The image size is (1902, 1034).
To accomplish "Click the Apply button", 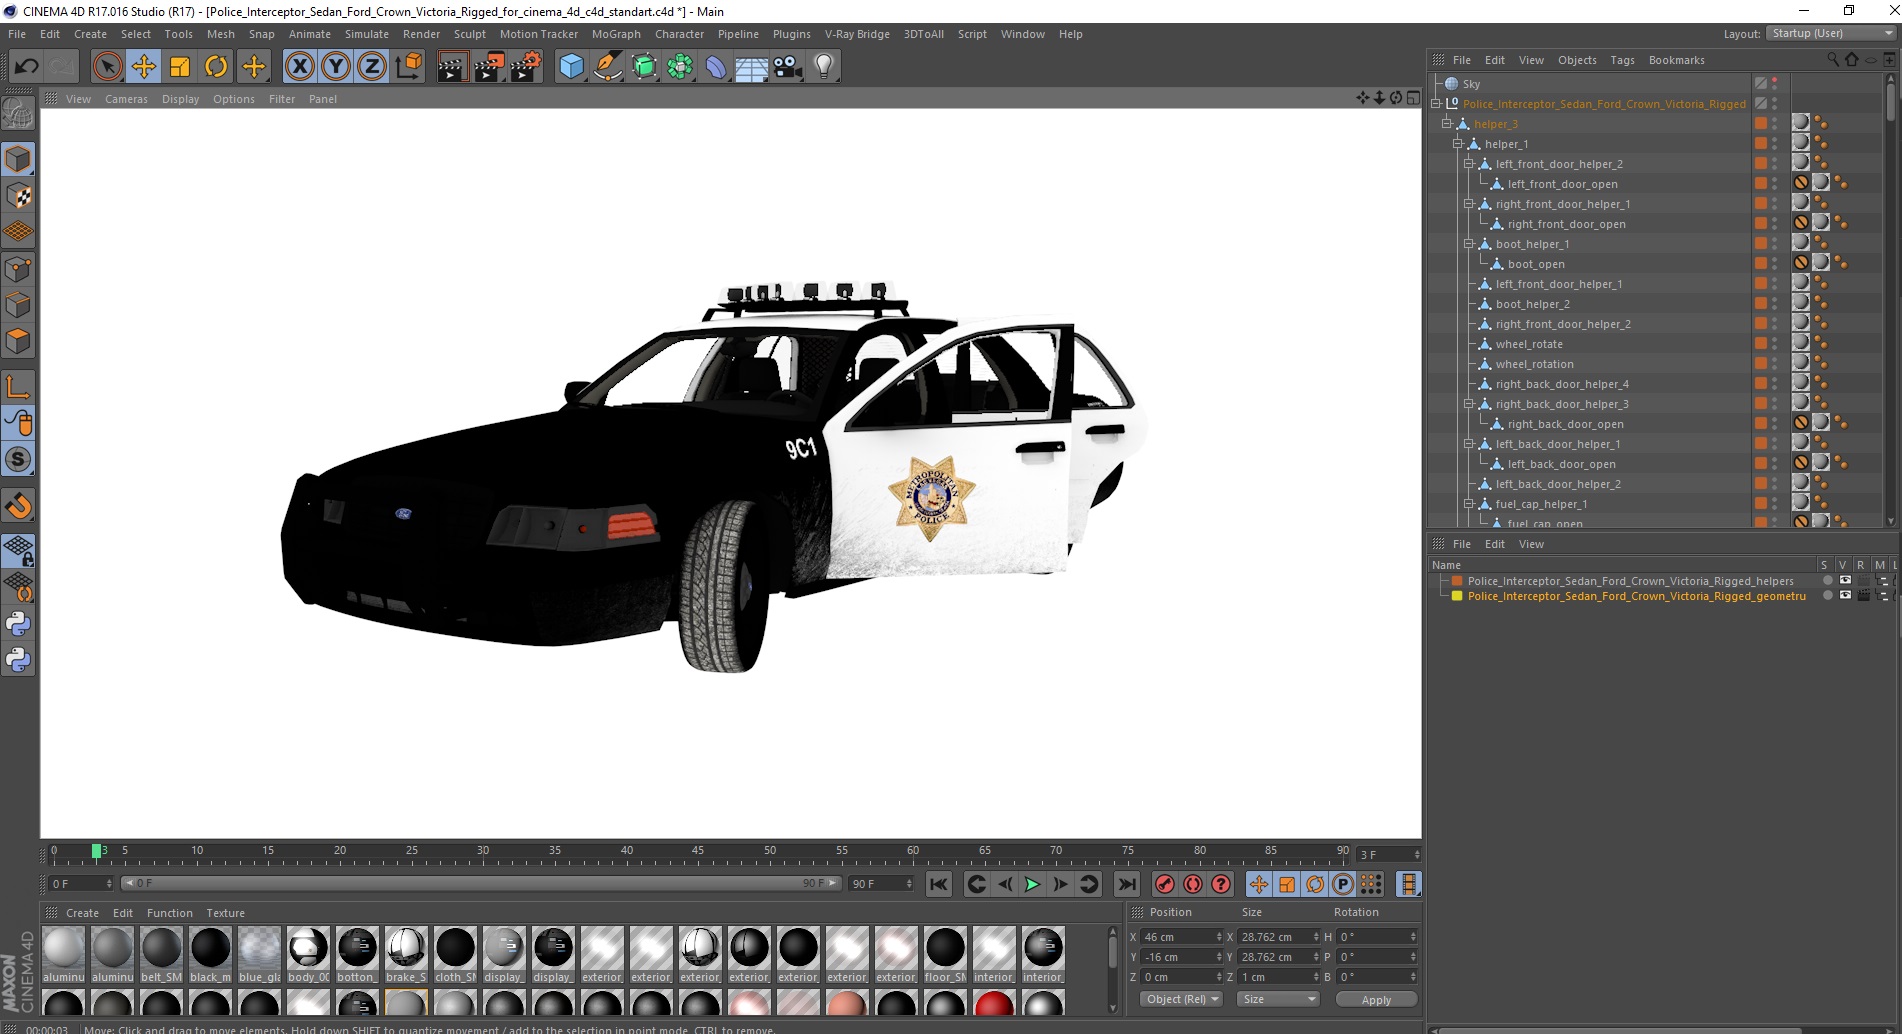I will (1376, 999).
